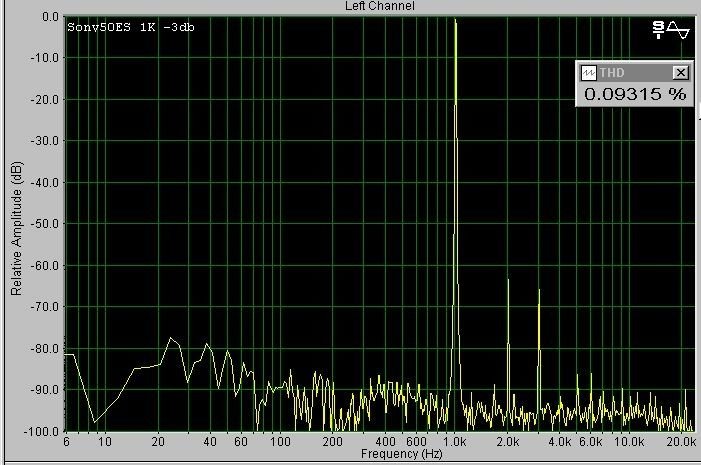701x465 pixels.
Task: Click the THD panel waveform icon
Action: (x=588, y=72)
